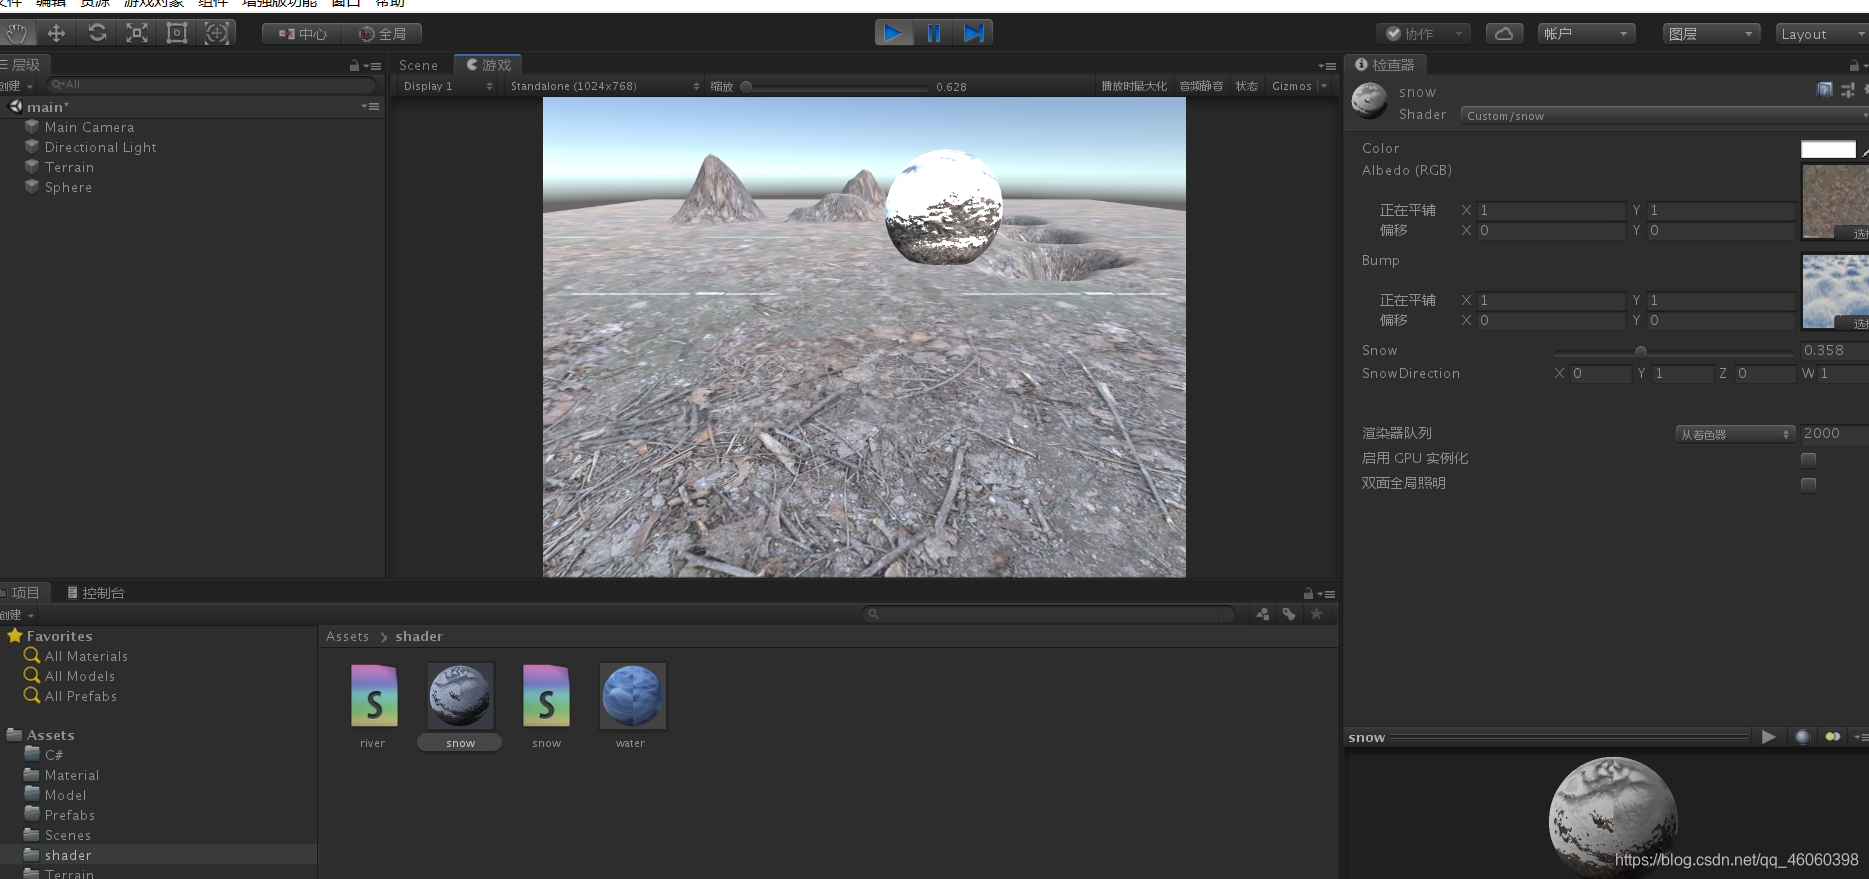This screenshot has height=879, width=1869.
Task: Enable 双面全局照明 checkbox
Action: (x=1808, y=484)
